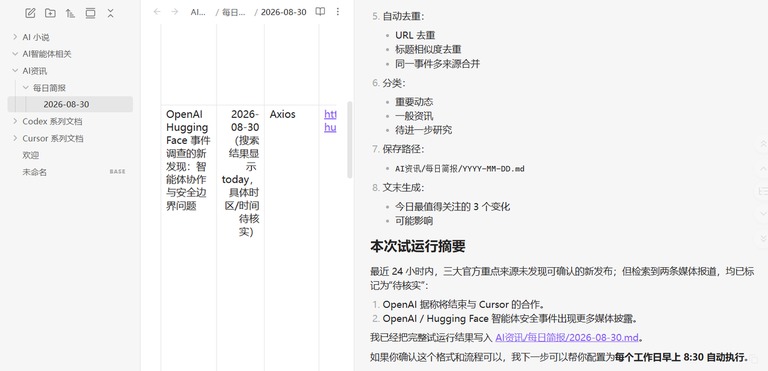Create a new note with the pencil icon
Screen dimensions: 768x371
(x=30, y=13)
